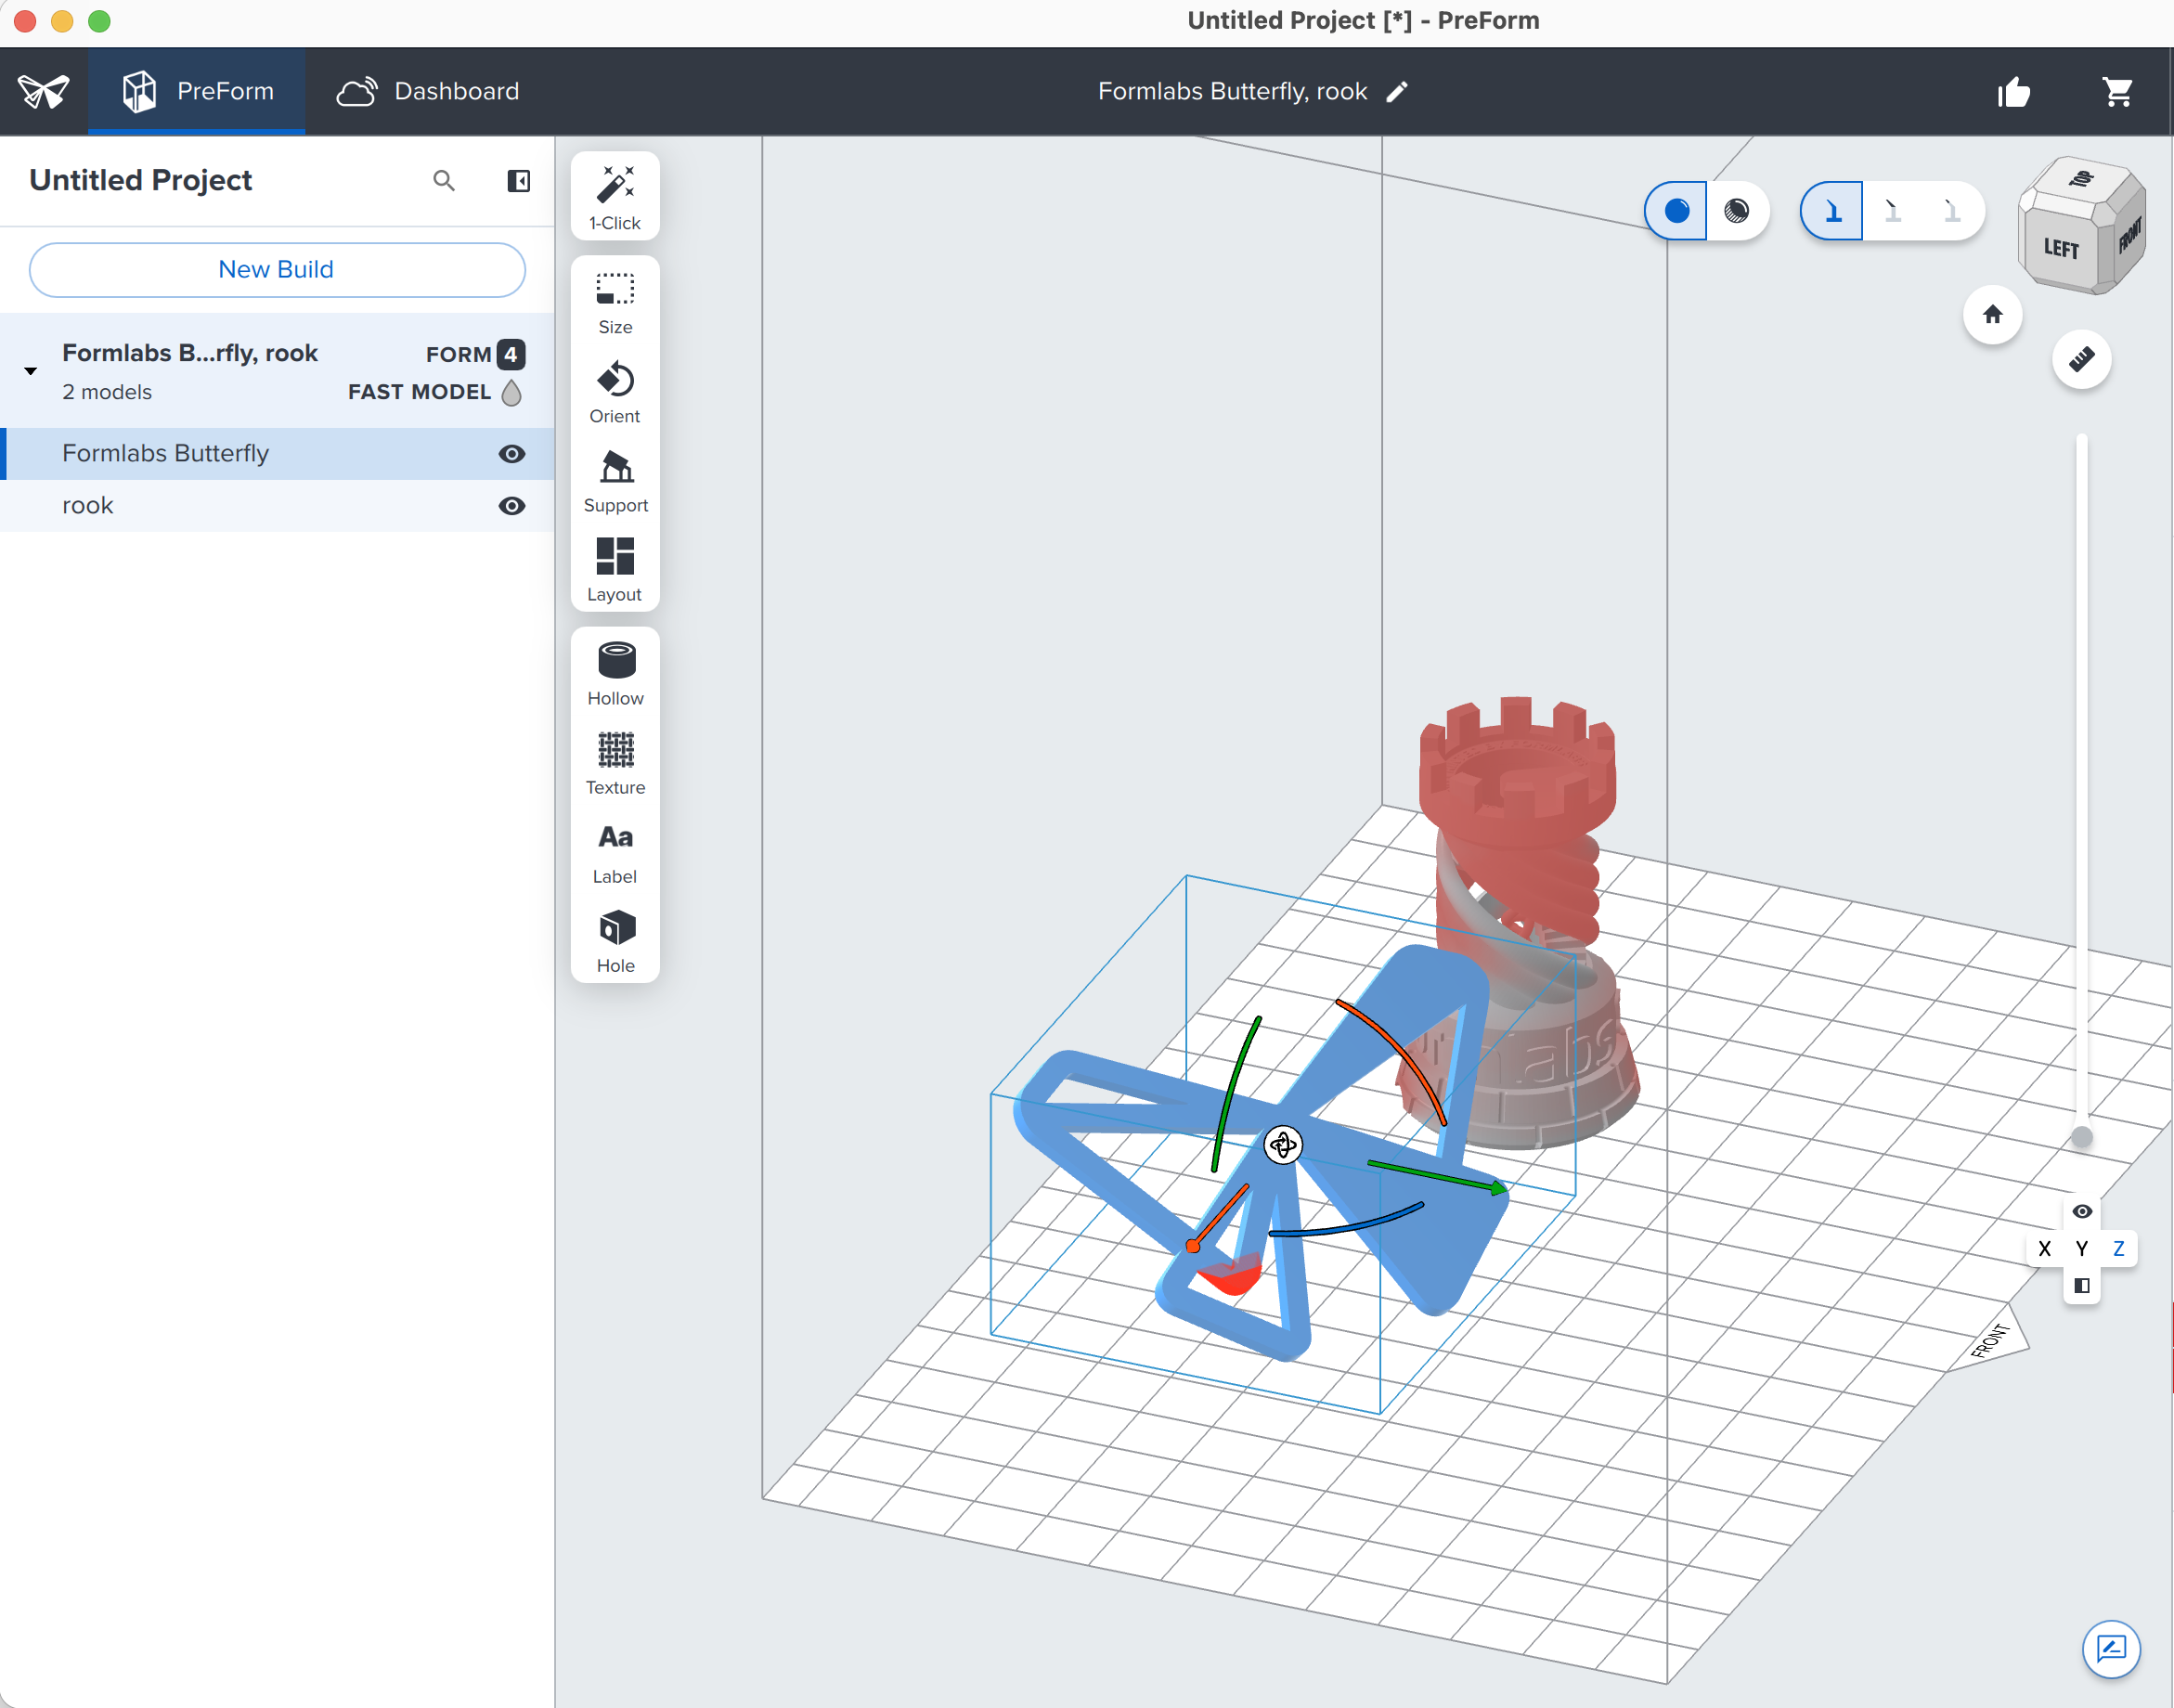The width and height of the screenshot is (2174, 1708).
Task: Click the thumbs-up feedback icon
Action: [2014, 92]
